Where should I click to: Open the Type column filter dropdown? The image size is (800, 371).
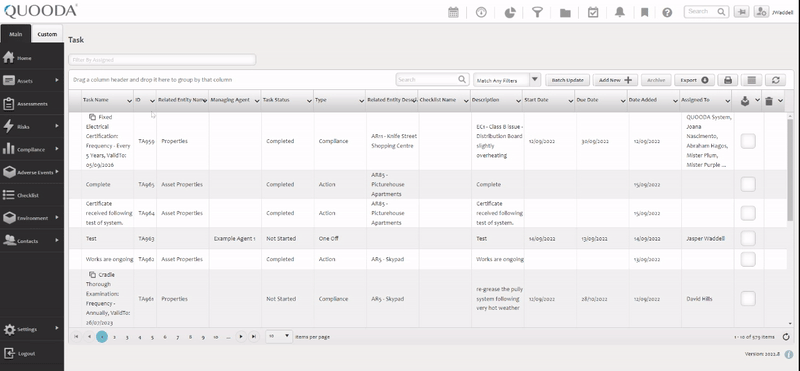tap(361, 101)
